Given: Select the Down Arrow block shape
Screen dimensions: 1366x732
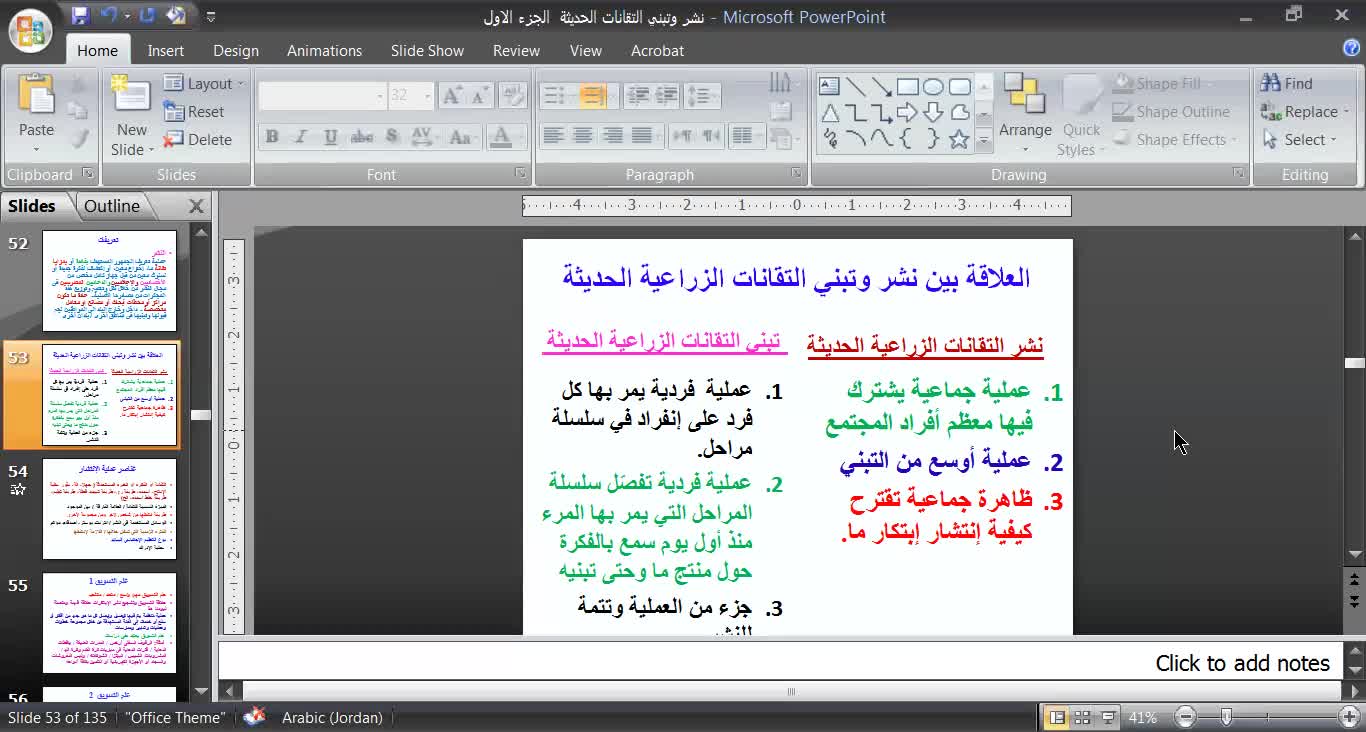Looking at the screenshot, I should [933, 112].
